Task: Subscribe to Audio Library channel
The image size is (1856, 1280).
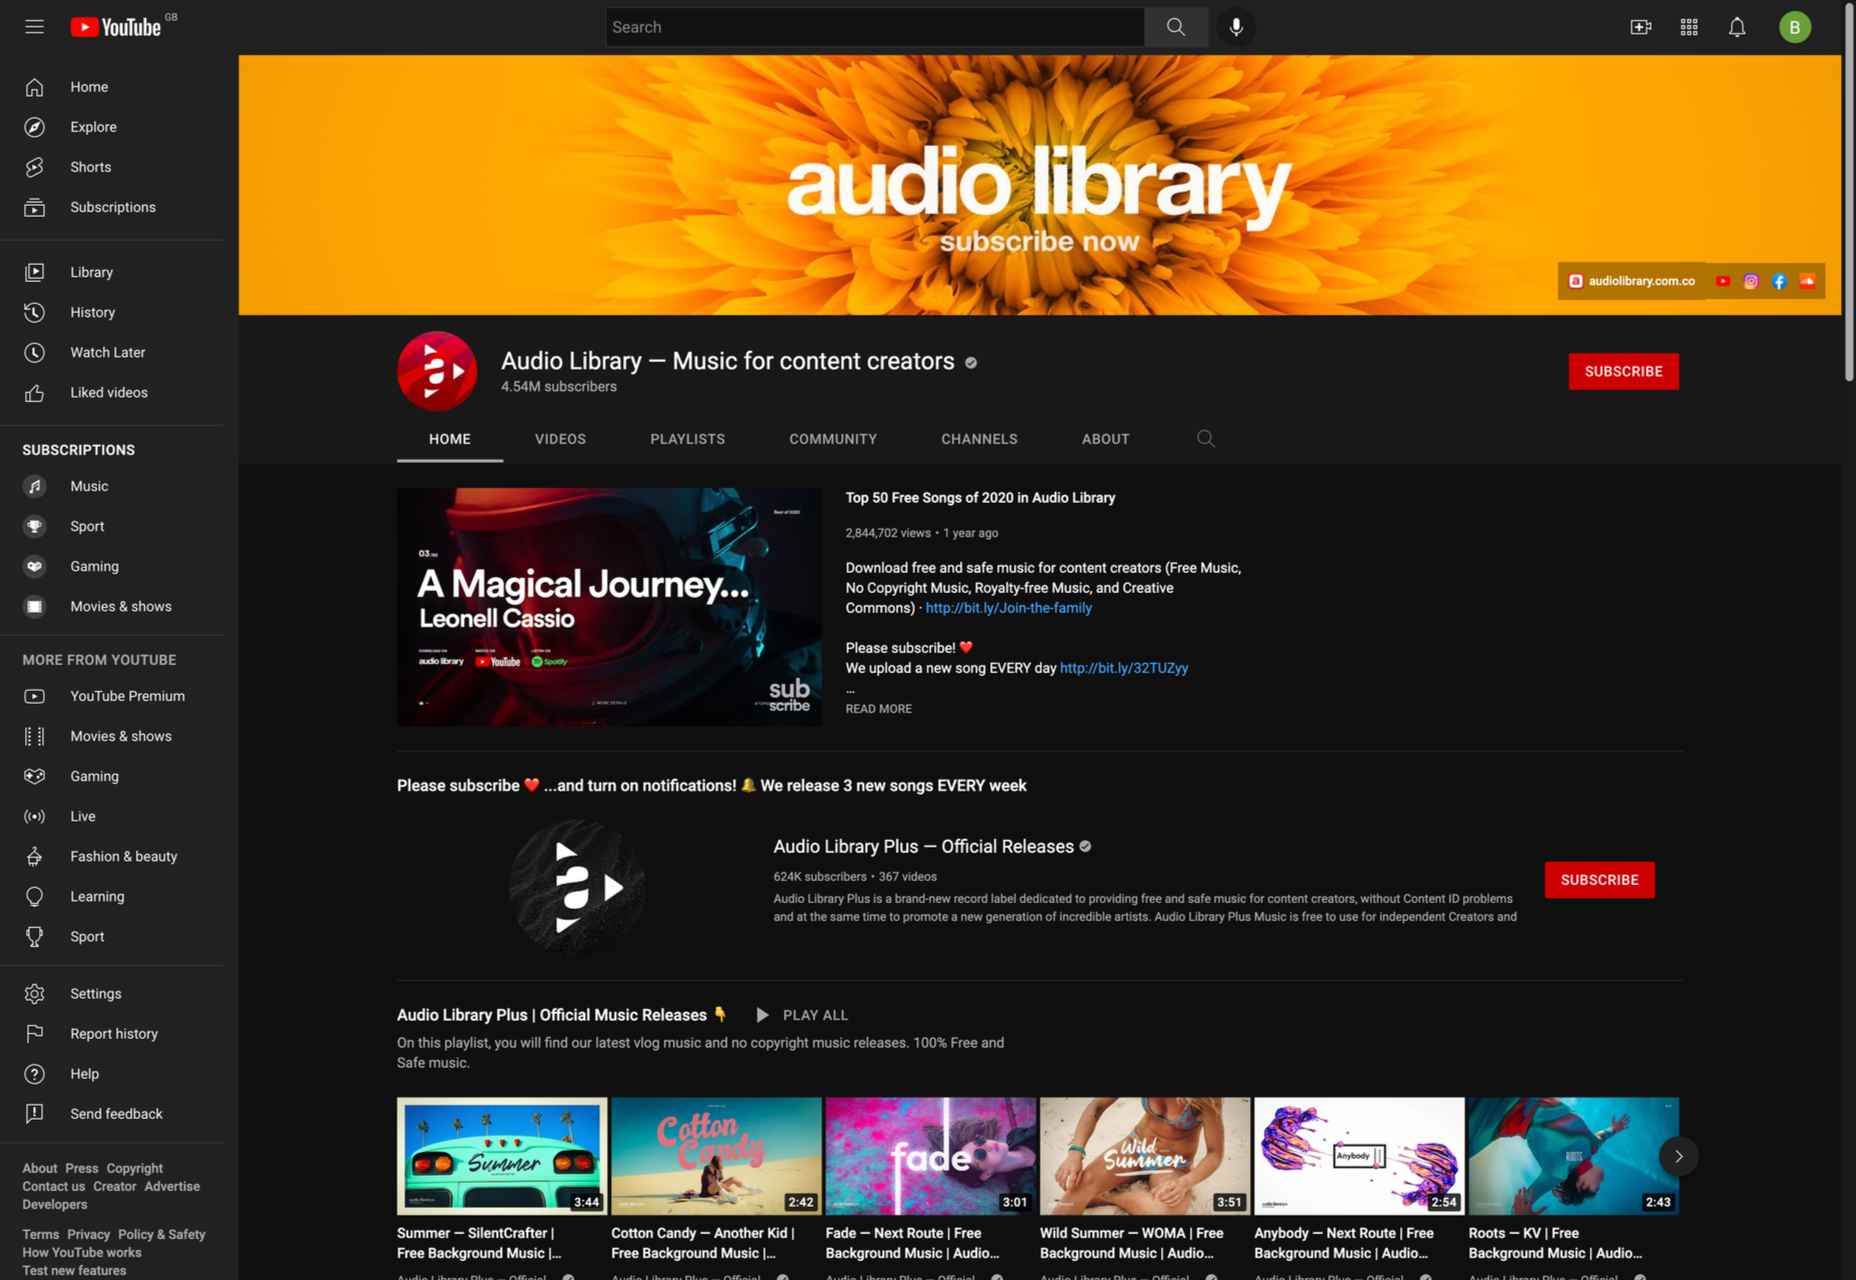Action: click(x=1623, y=371)
